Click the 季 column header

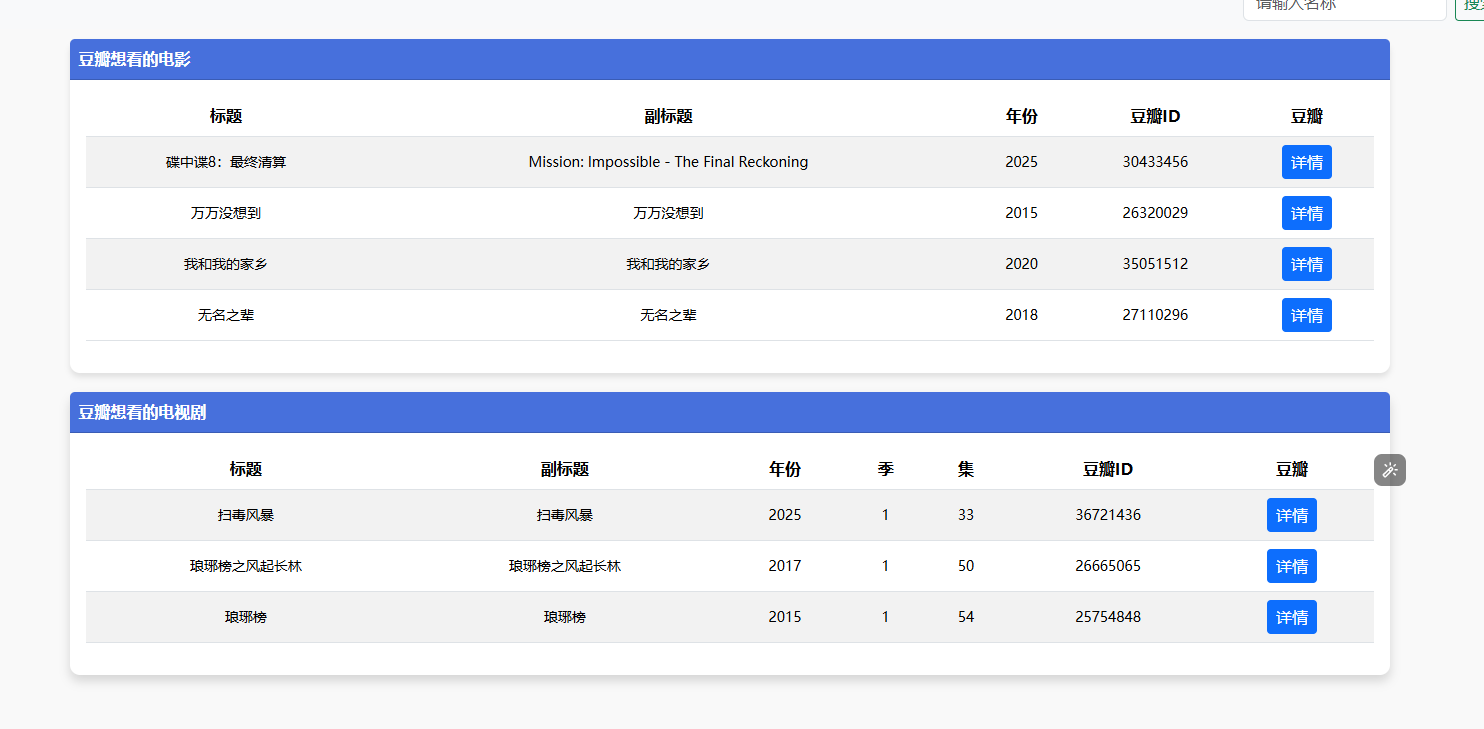point(885,469)
